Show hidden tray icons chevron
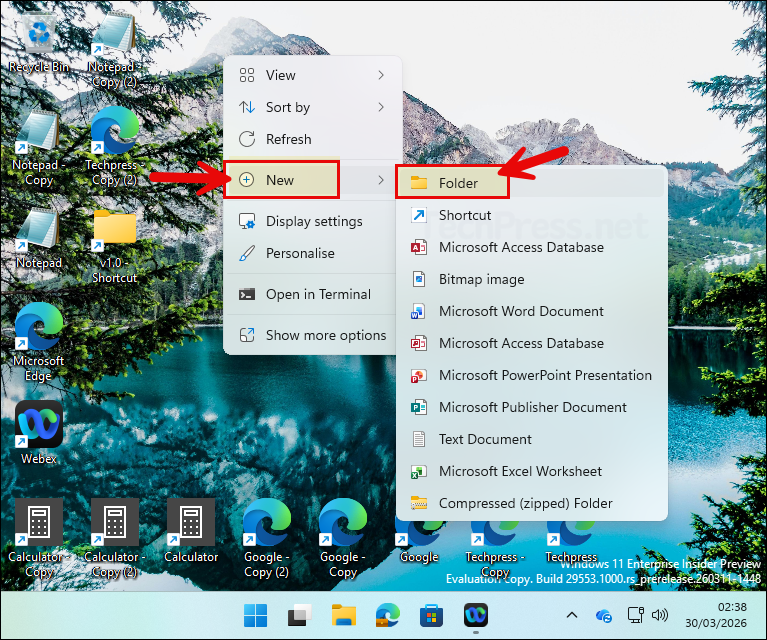The image size is (767, 640). pyautogui.click(x=572, y=615)
